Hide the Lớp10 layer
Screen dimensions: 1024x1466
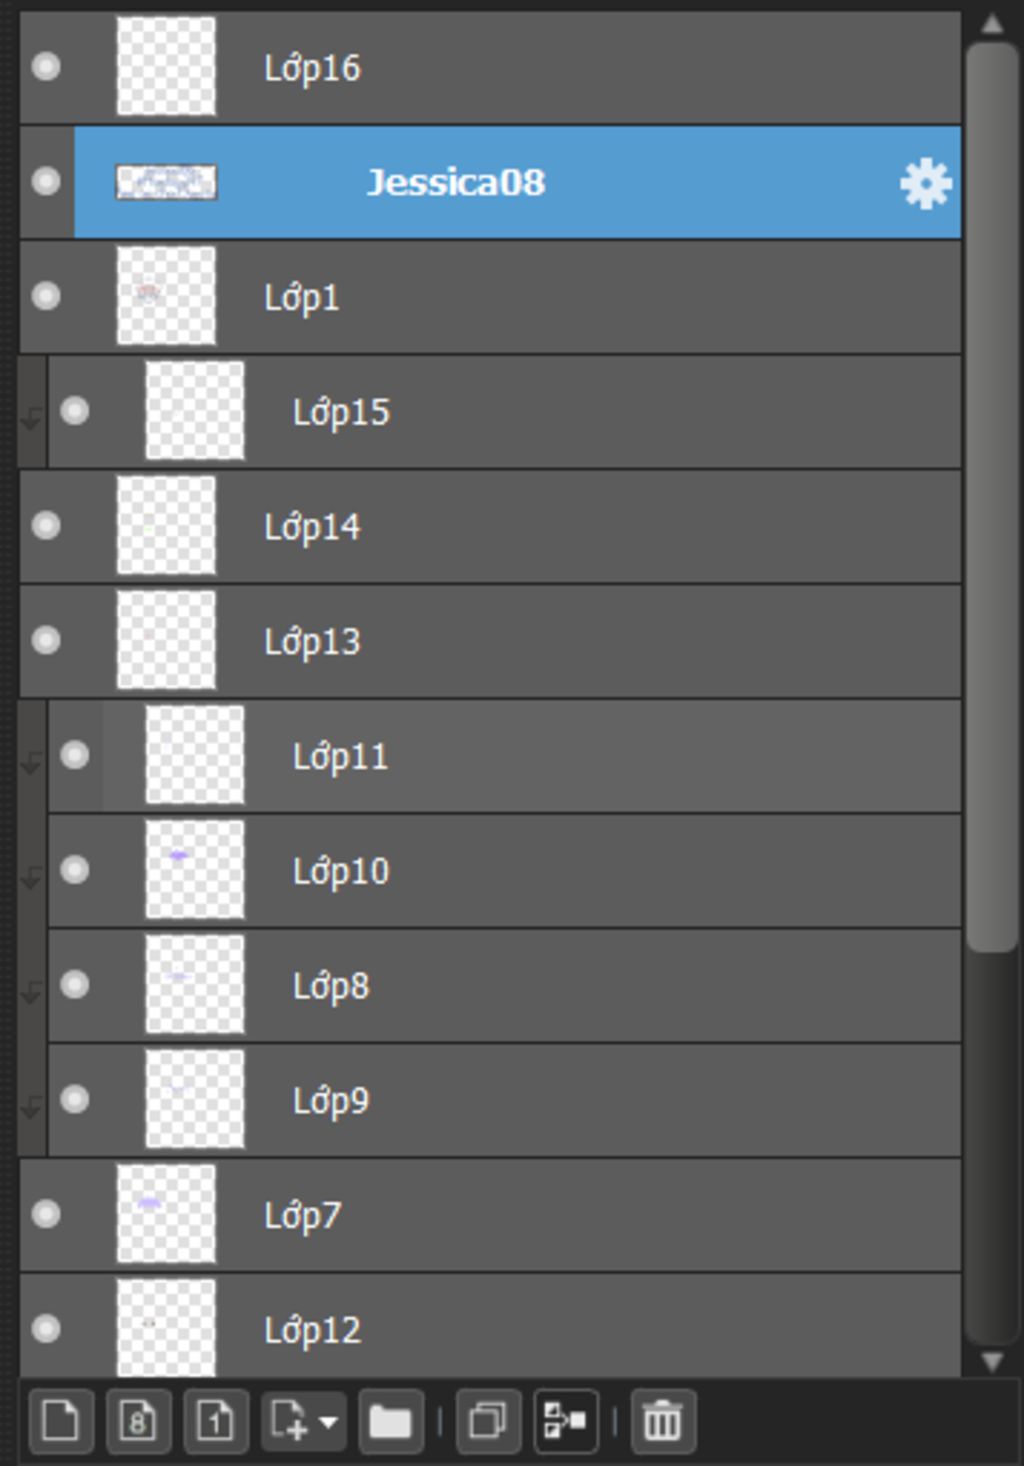pyautogui.click(x=75, y=870)
